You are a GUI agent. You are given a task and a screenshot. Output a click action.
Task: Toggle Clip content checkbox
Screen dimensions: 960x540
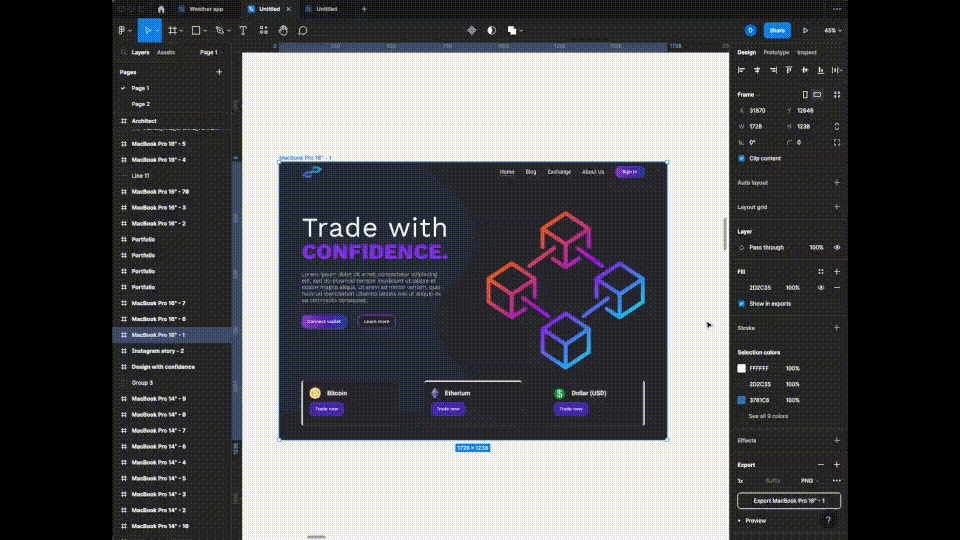[741, 159]
